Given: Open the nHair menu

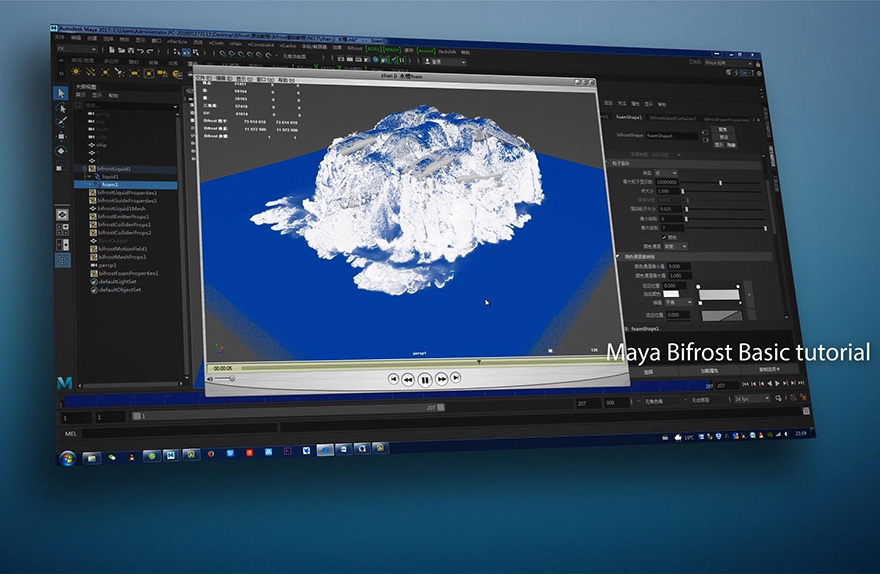Looking at the screenshot, I should coord(235,43).
